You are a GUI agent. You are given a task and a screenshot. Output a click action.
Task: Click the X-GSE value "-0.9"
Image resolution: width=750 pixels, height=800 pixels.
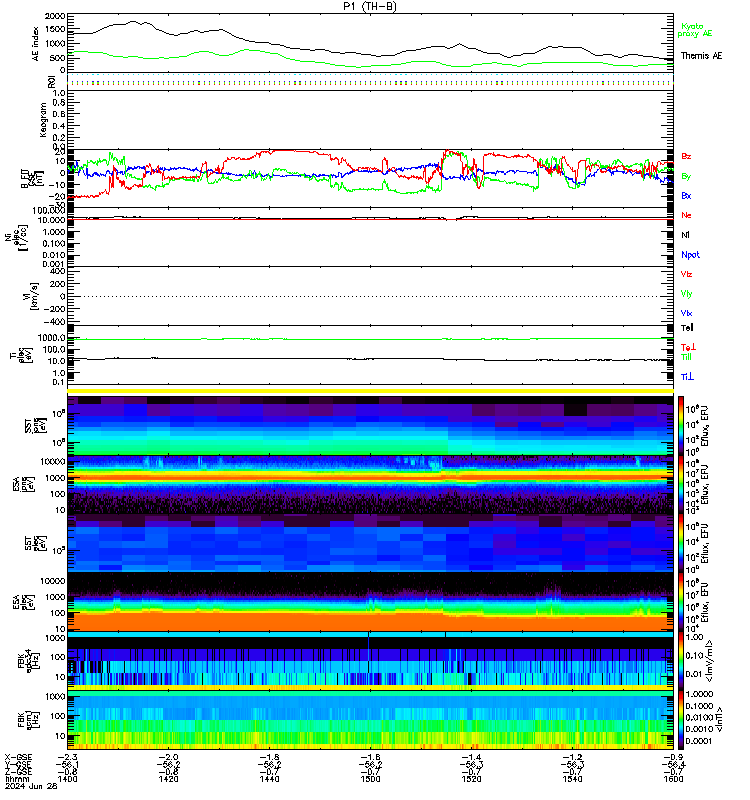coord(673,757)
